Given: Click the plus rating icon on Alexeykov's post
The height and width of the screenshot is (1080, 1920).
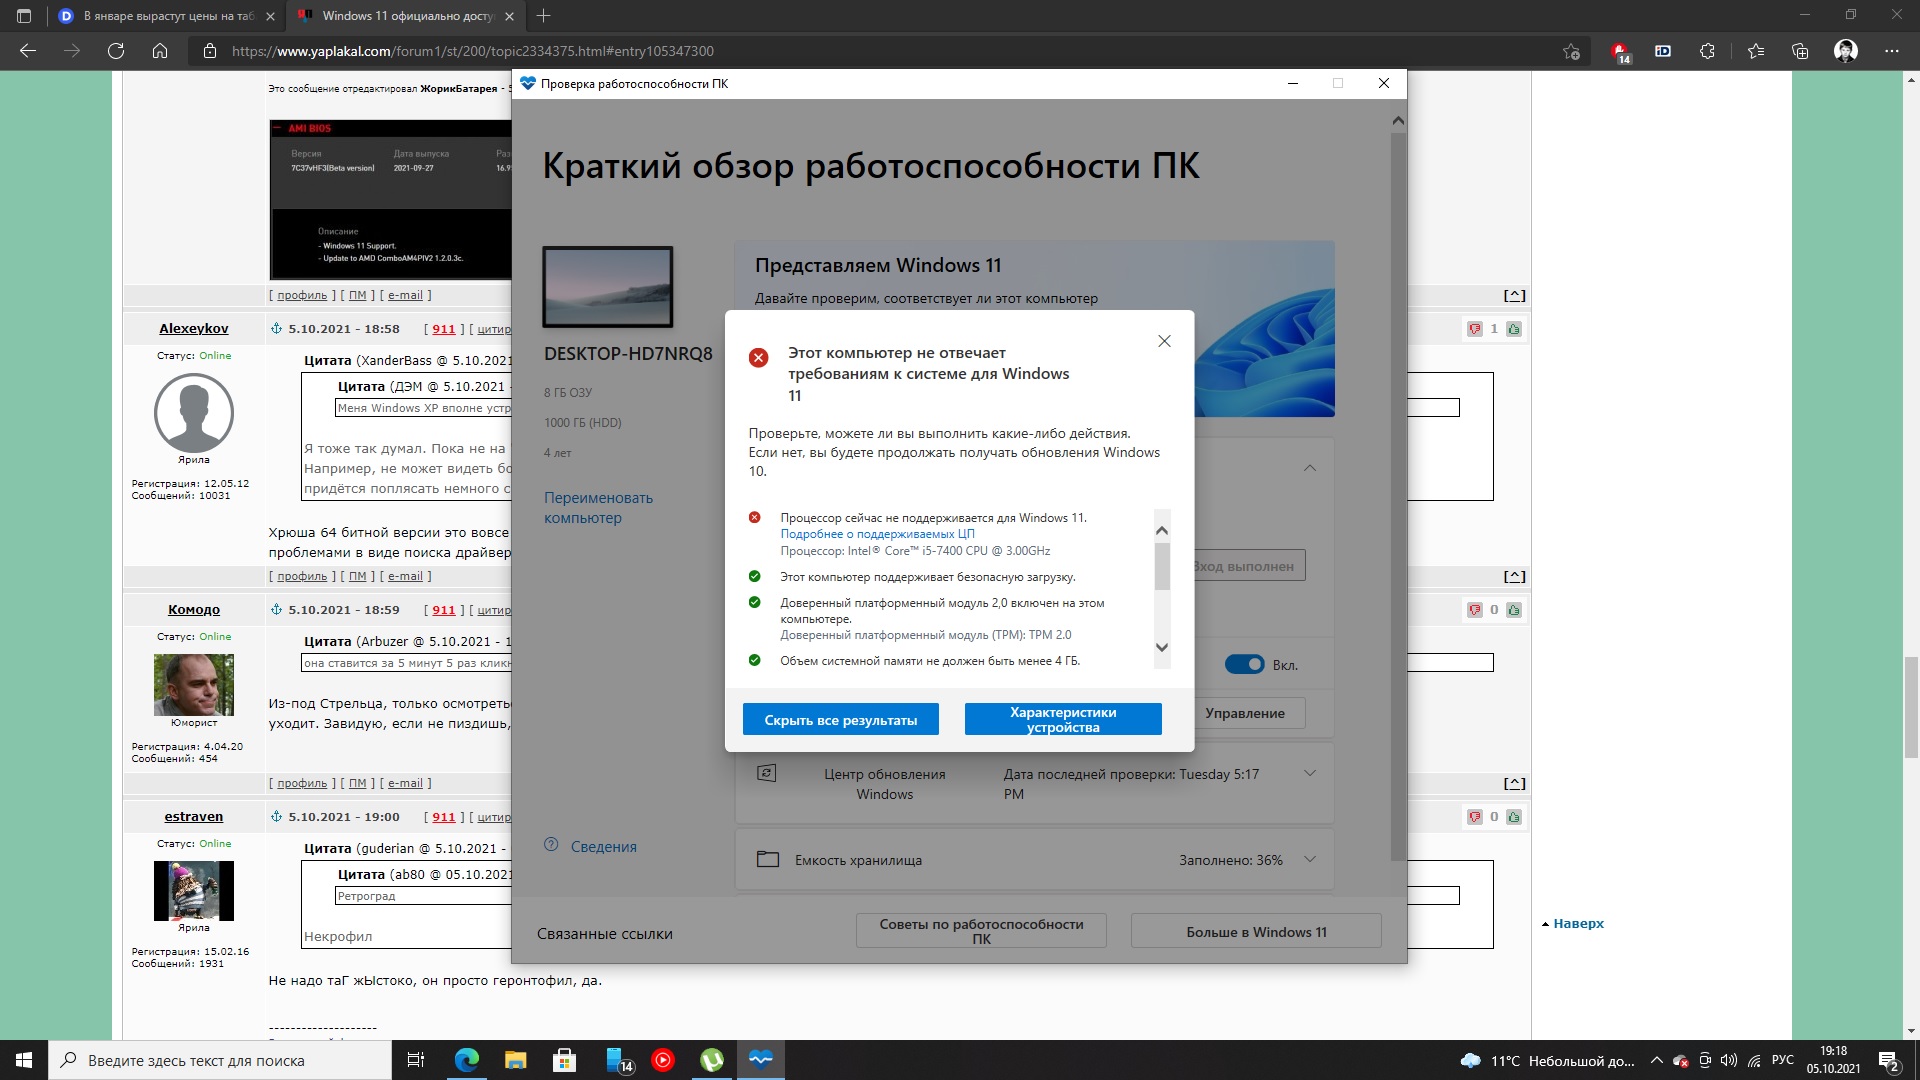Looking at the screenshot, I should point(1514,329).
